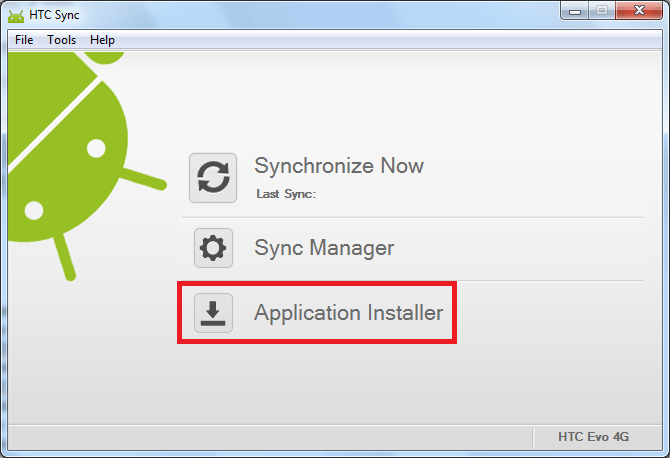The image size is (670, 458).
Task: Click the Android robot's upper white eye
Action: point(96,148)
